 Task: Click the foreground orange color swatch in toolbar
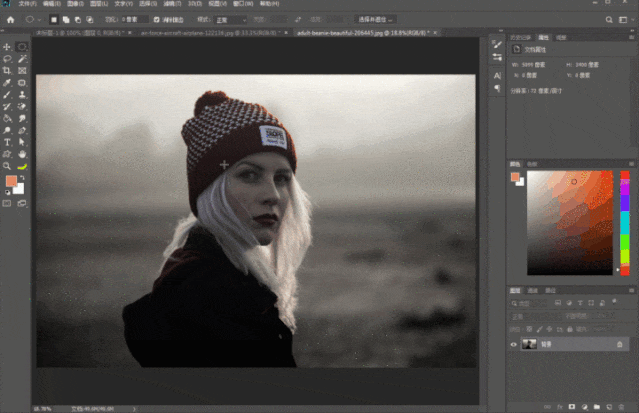(x=11, y=181)
